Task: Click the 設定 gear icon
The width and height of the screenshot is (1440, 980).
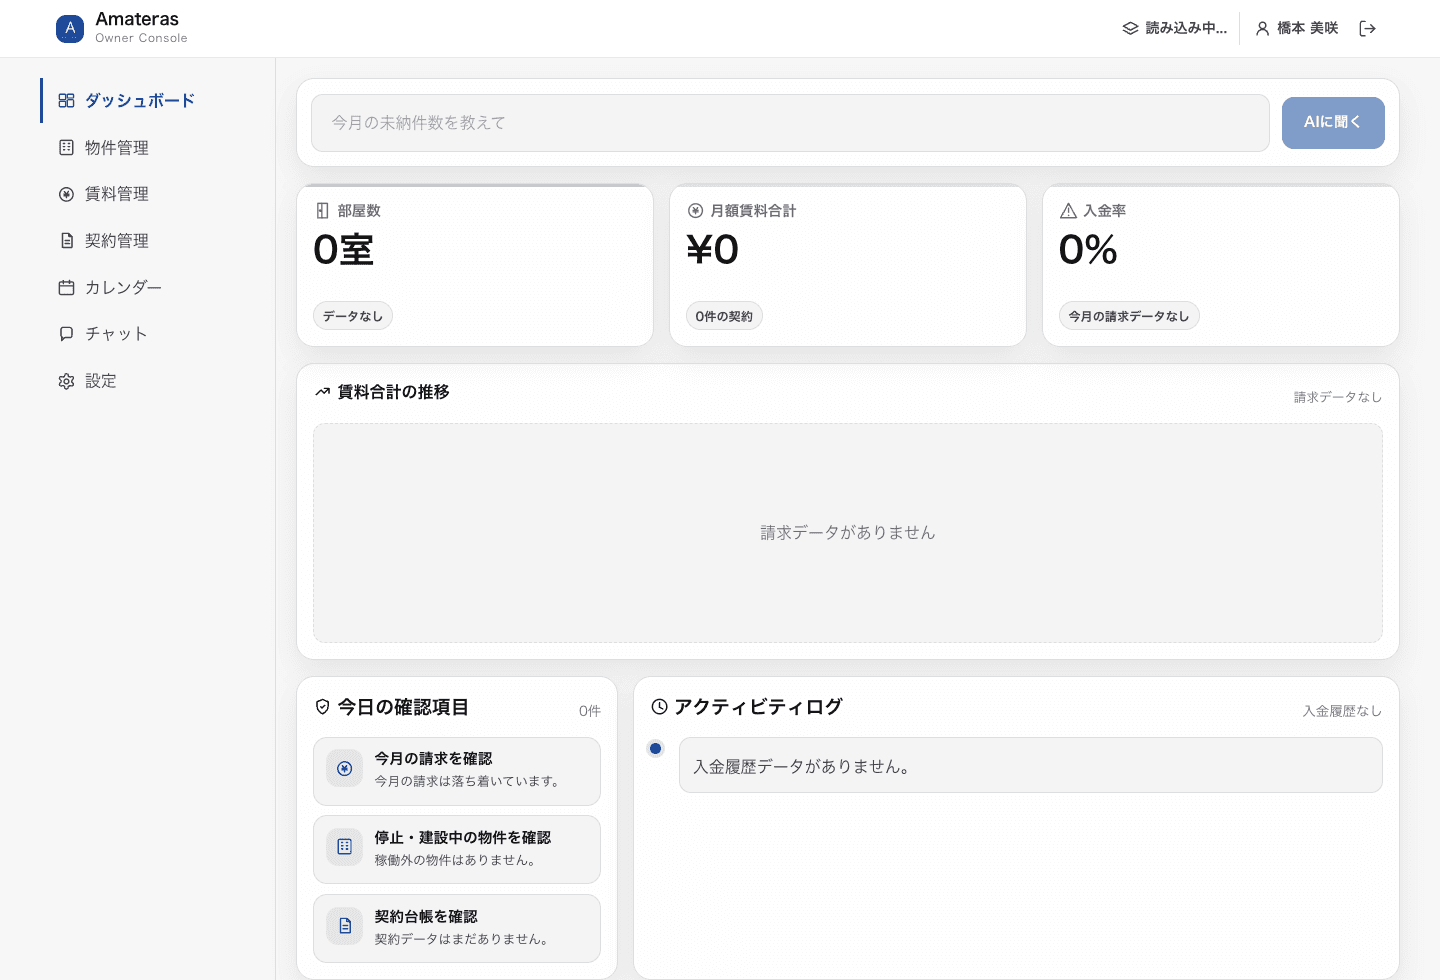Action: click(x=66, y=381)
